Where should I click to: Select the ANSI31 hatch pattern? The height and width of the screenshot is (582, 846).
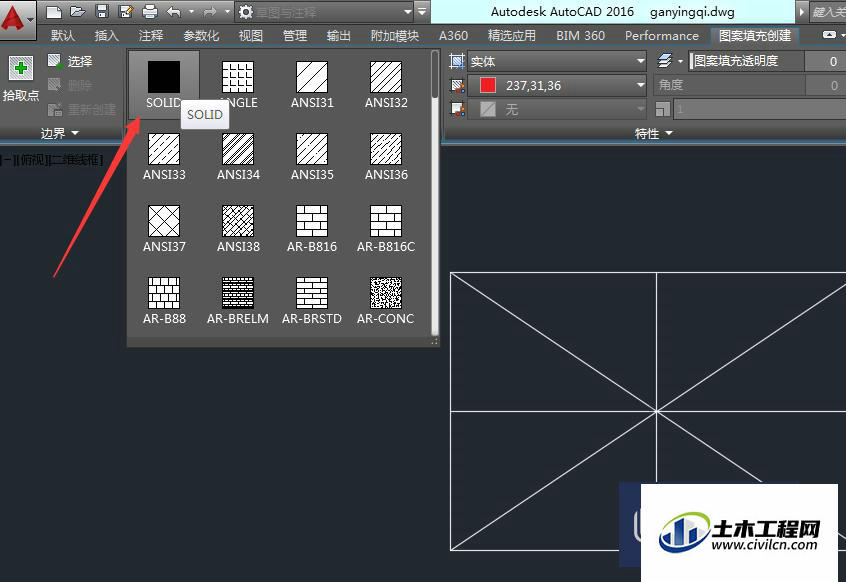click(x=312, y=84)
